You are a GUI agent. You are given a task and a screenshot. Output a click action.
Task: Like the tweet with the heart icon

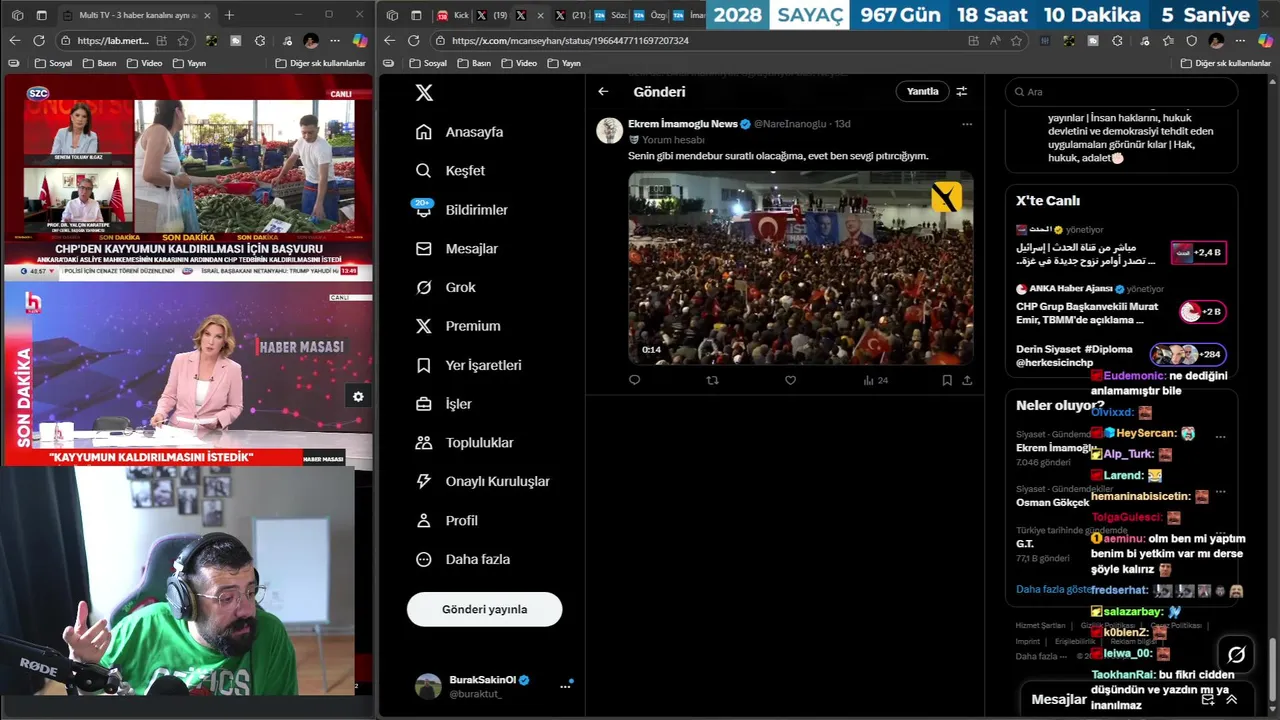790,380
